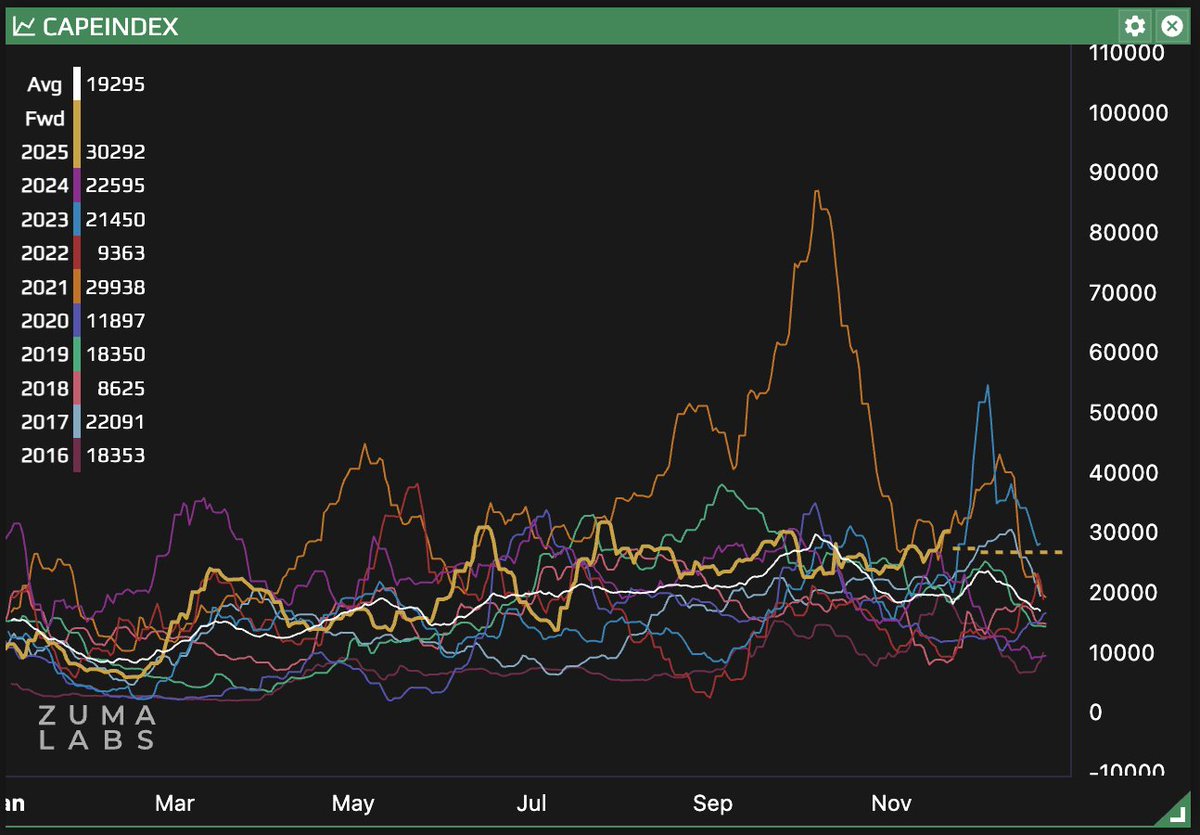The width and height of the screenshot is (1200, 835).
Task: Click the 2021 value 29938
Action: 116,288
